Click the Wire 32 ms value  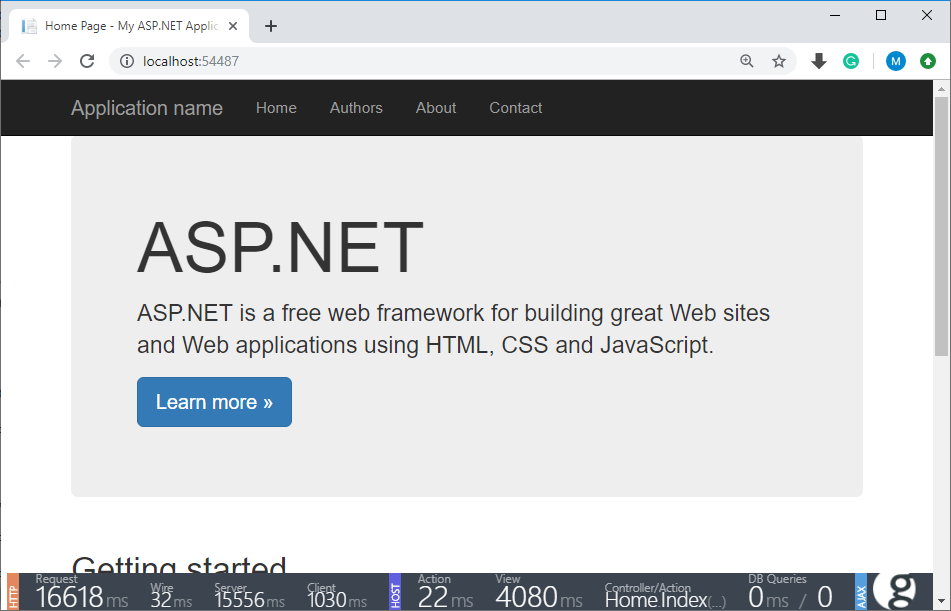pyautogui.click(x=171, y=599)
